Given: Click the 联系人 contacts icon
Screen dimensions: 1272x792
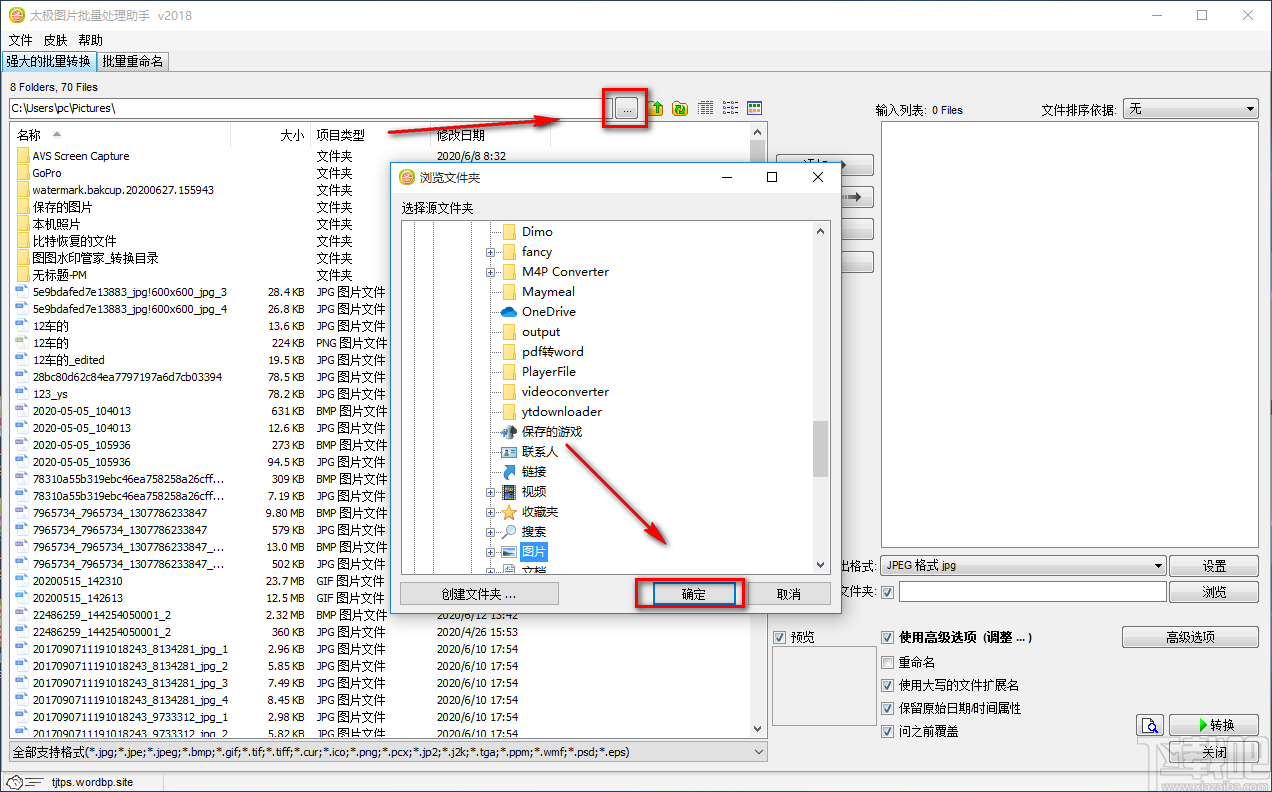Looking at the screenshot, I should pyautogui.click(x=509, y=452).
